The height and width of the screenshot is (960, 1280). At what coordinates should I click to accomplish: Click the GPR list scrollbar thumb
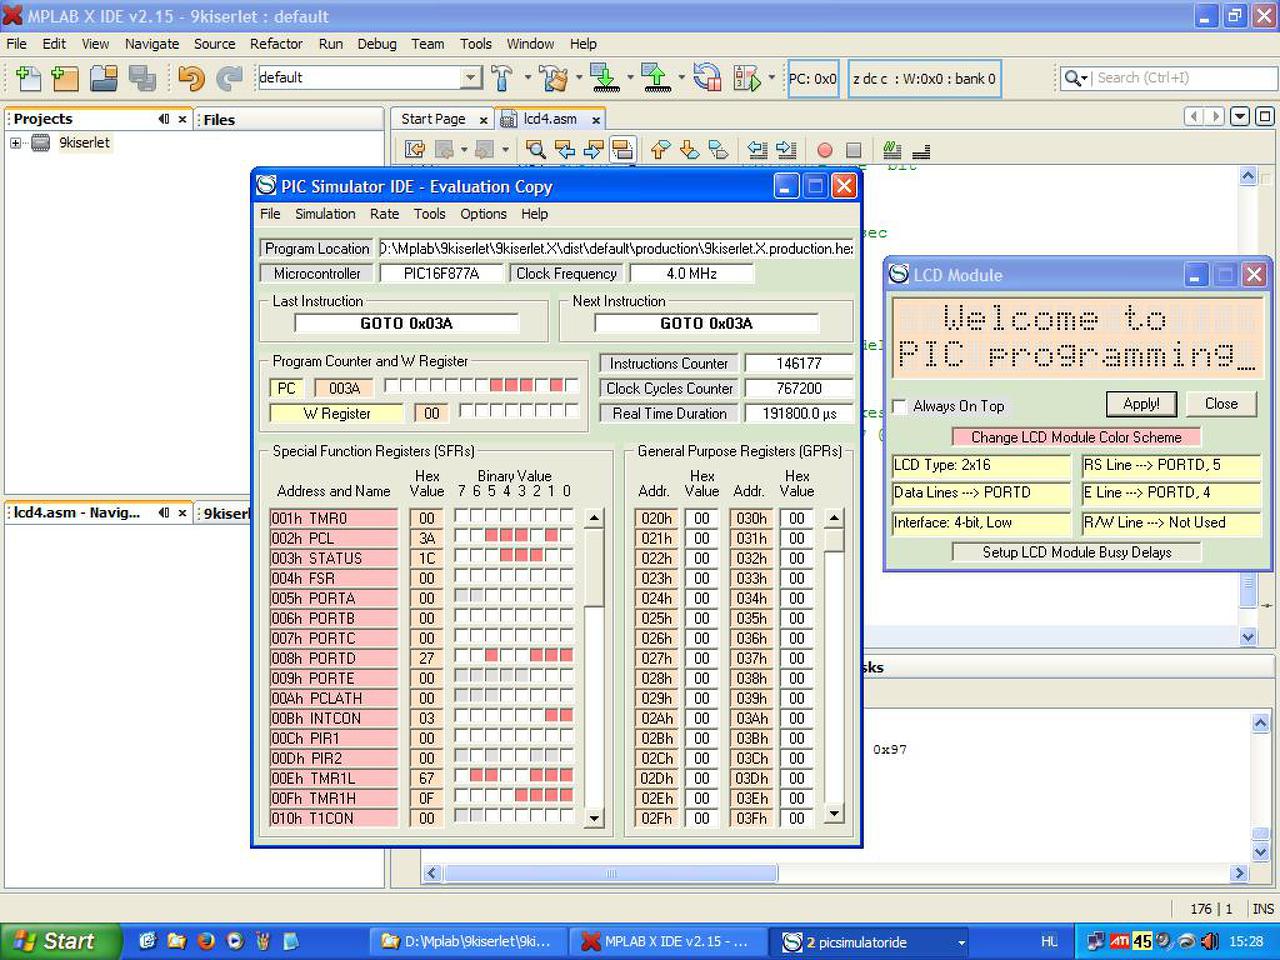coord(834,540)
